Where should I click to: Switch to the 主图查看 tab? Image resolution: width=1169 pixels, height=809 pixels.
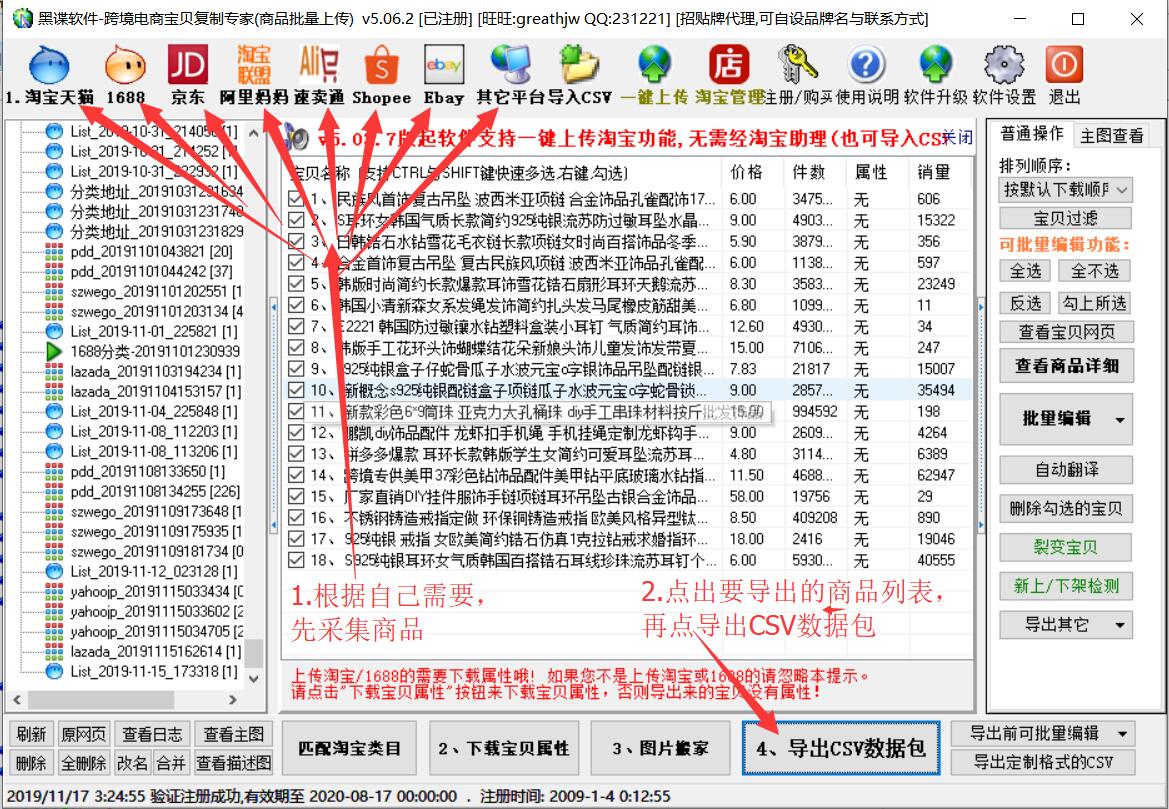(1111, 136)
